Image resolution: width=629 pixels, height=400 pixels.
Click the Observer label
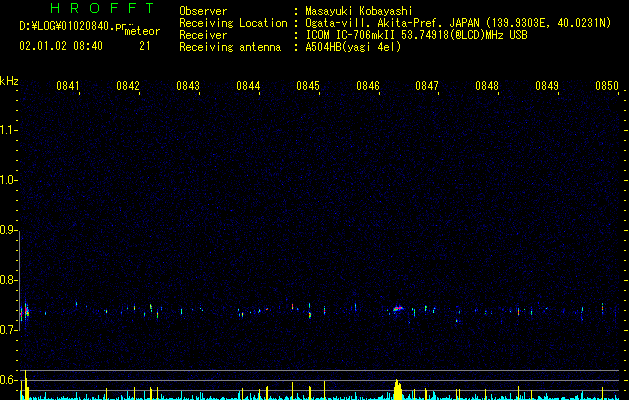pyautogui.click(x=203, y=11)
